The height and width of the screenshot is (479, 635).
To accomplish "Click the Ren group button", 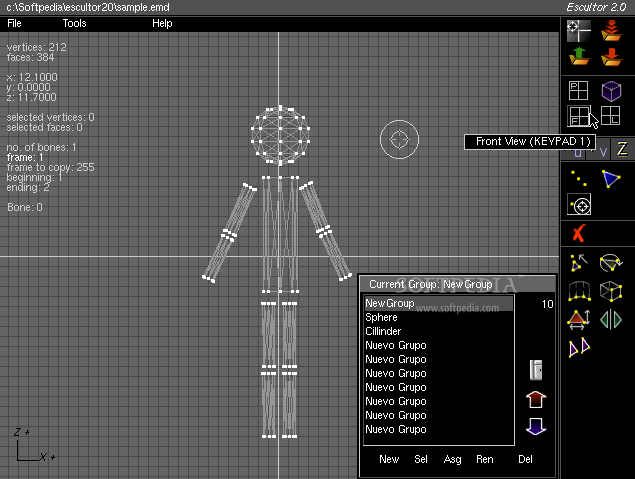I will point(485,459).
